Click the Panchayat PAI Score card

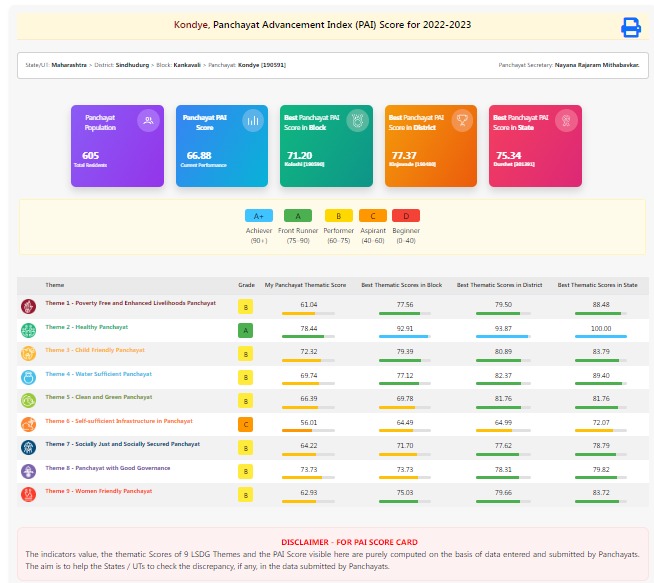click(x=221, y=146)
